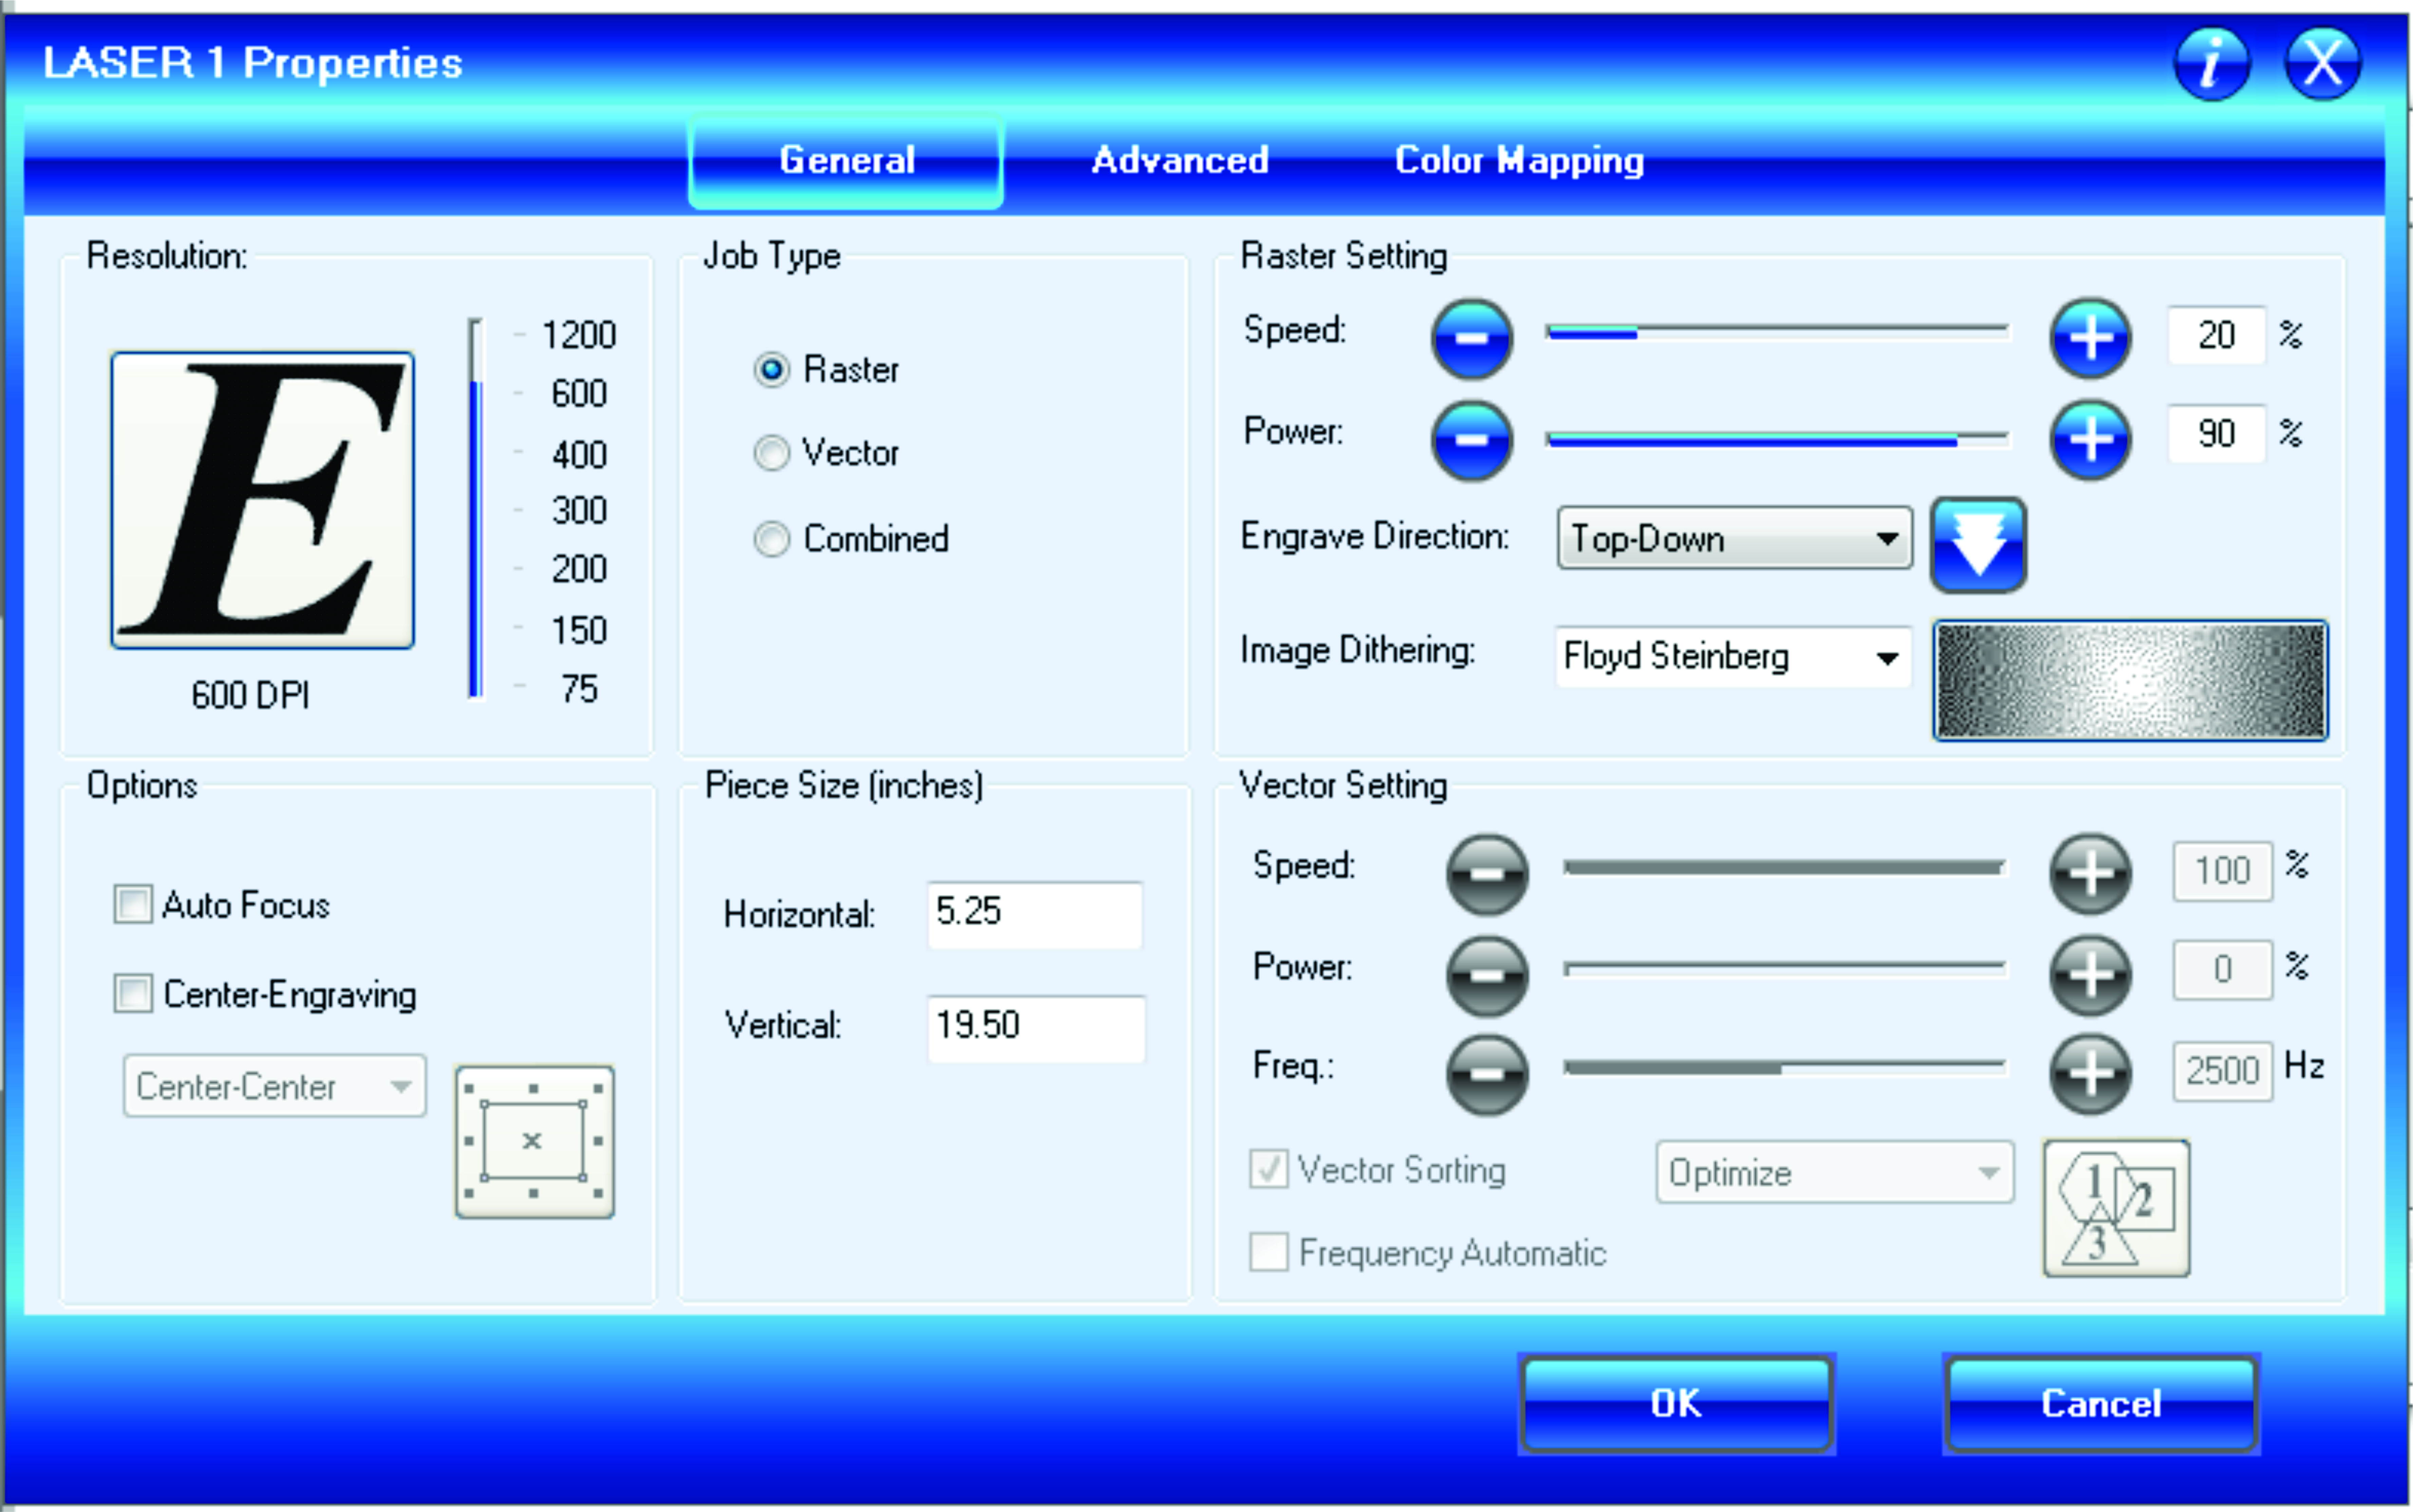
Task: Select 75 on the resolution scale
Action: click(x=579, y=689)
